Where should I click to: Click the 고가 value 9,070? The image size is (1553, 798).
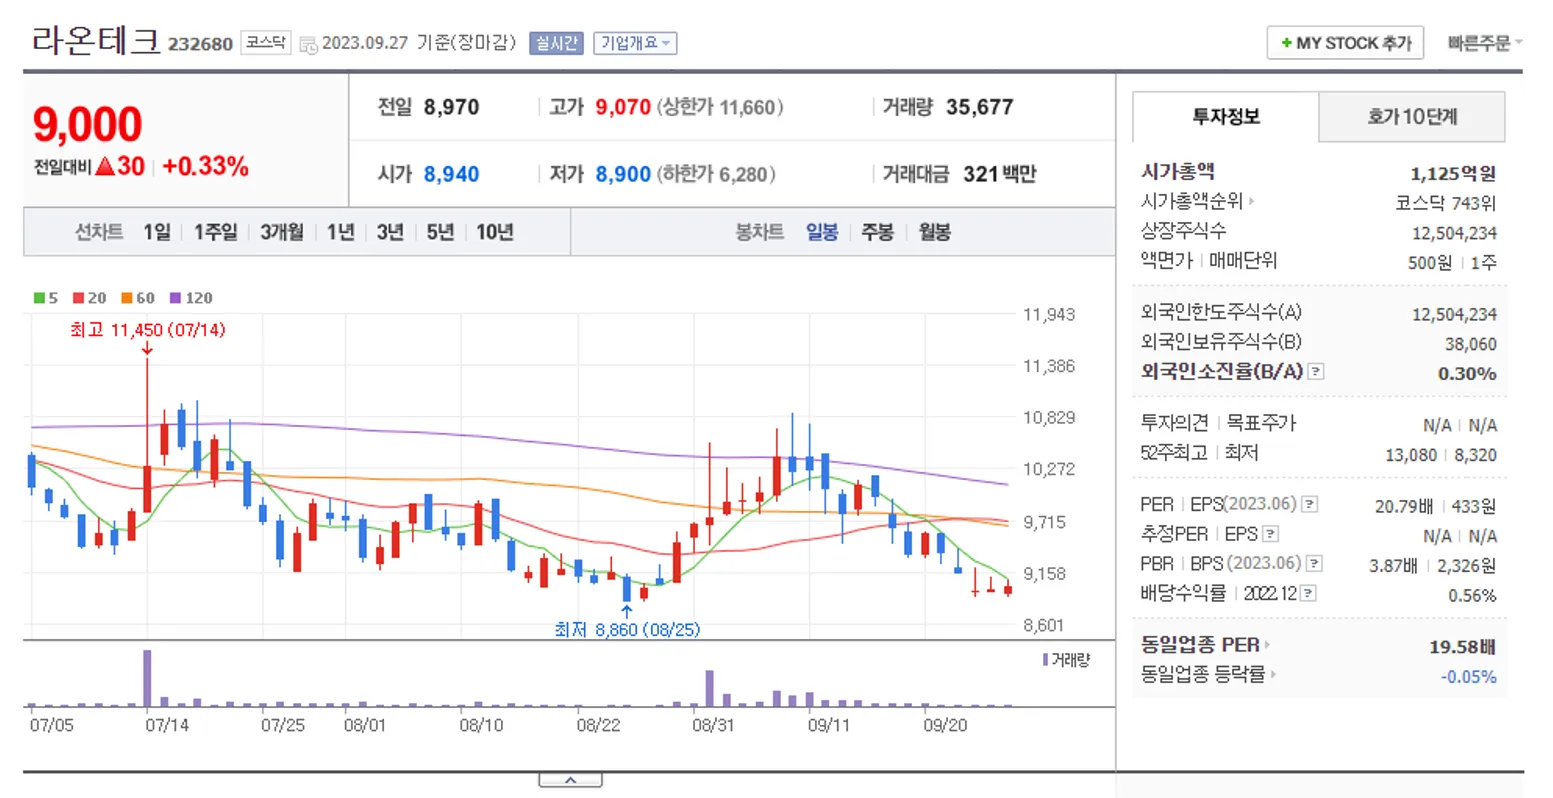click(x=623, y=107)
